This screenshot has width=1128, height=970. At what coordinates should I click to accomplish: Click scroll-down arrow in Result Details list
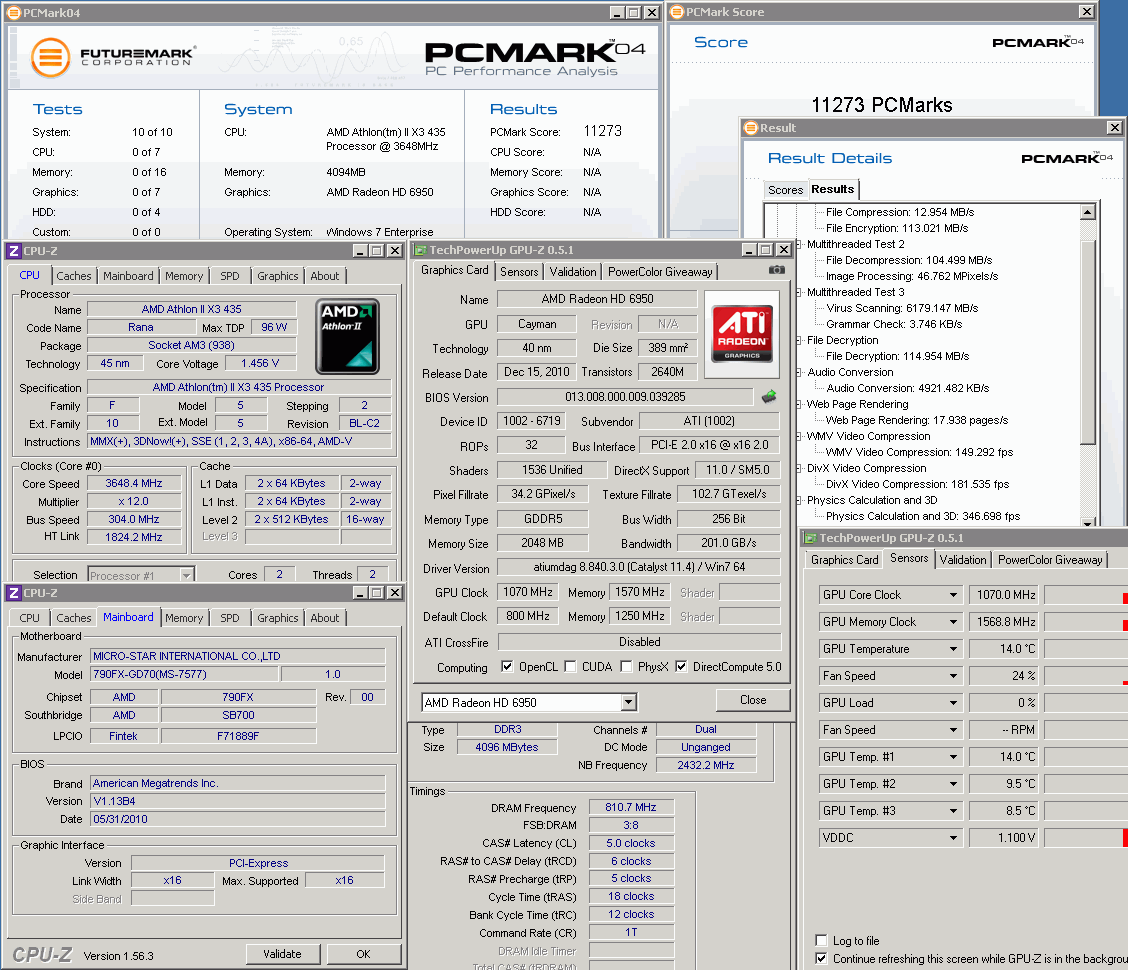1088,522
